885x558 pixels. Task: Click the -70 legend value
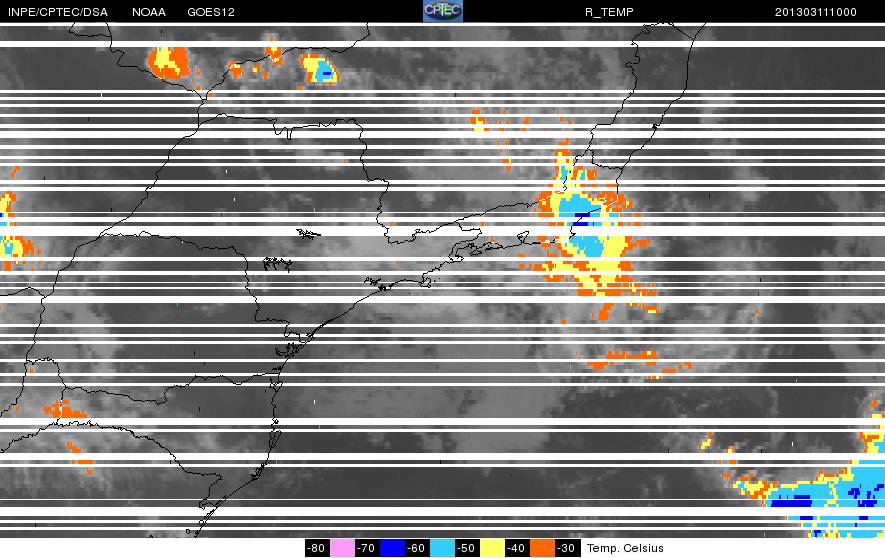[x=366, y=548]
